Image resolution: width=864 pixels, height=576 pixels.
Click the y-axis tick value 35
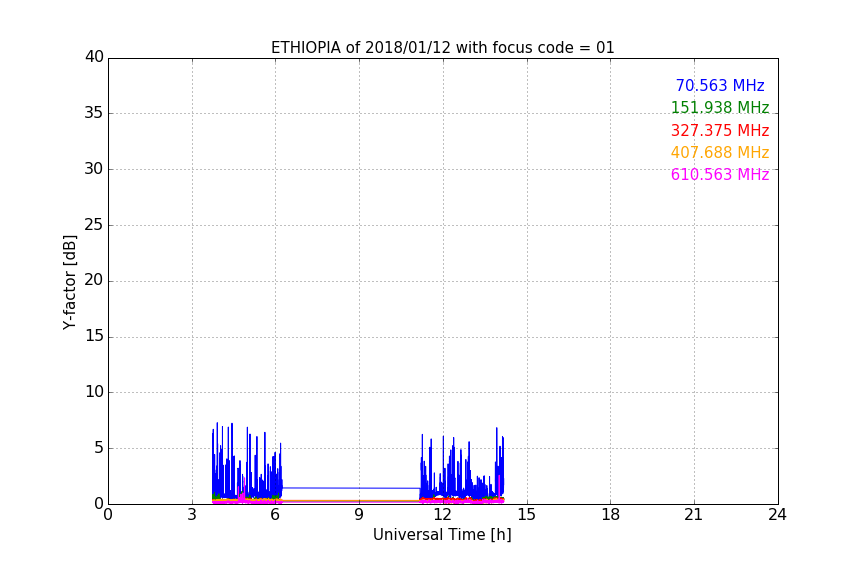(x=94, y=113)
